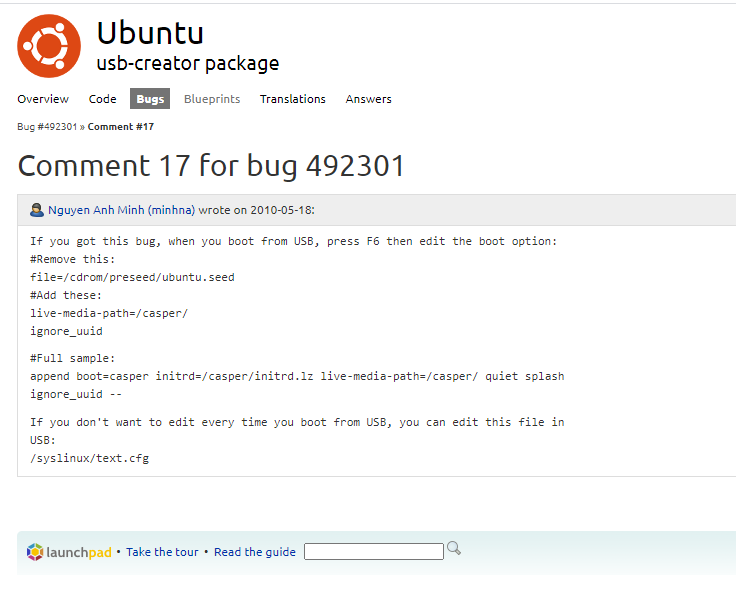
Task: Click the Comment #17 breadcrumb text
Action: click(x=121, y=127)
